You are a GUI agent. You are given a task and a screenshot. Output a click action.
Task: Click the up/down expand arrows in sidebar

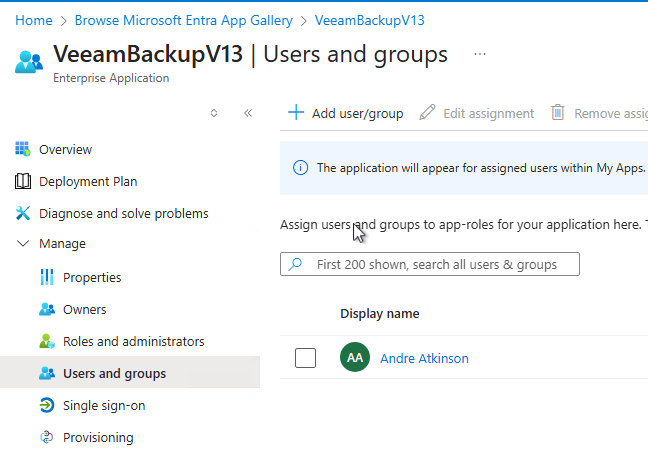pos(214,113)
